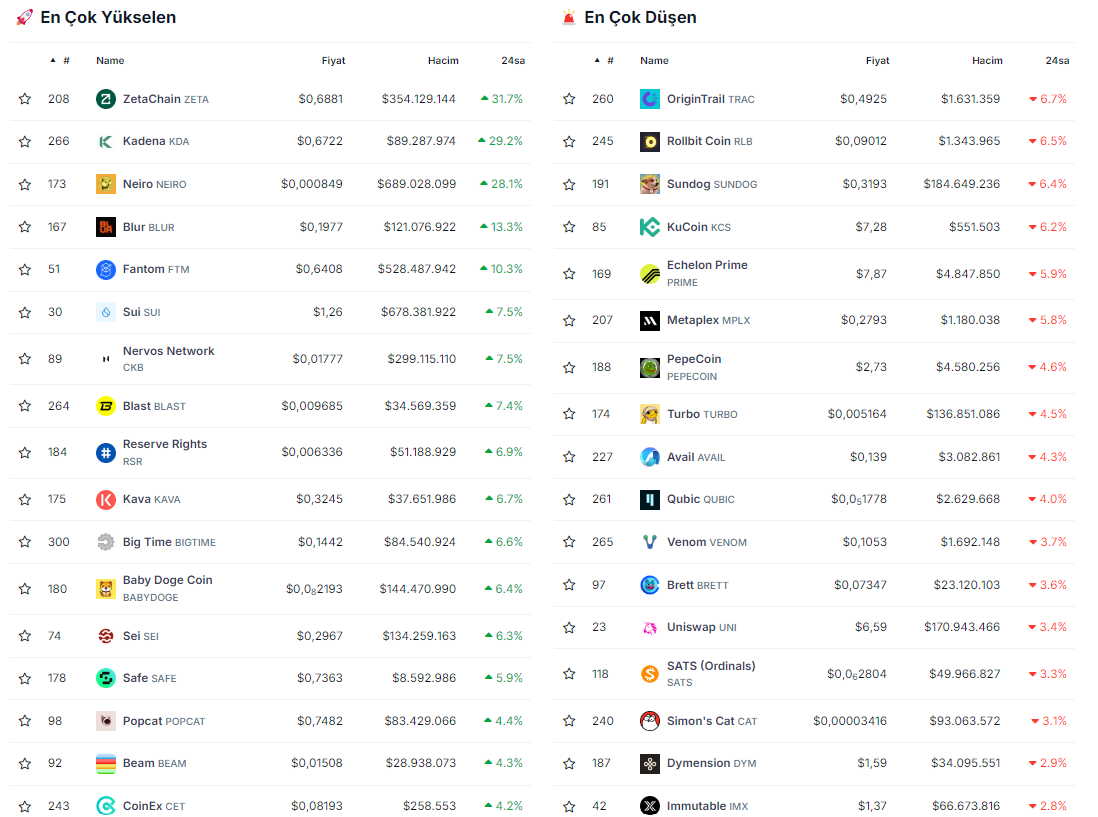Click Sundog volume $184.649.236
Image resolution: width=1098 pixels, height=817 pixels.
click(961, 184)
